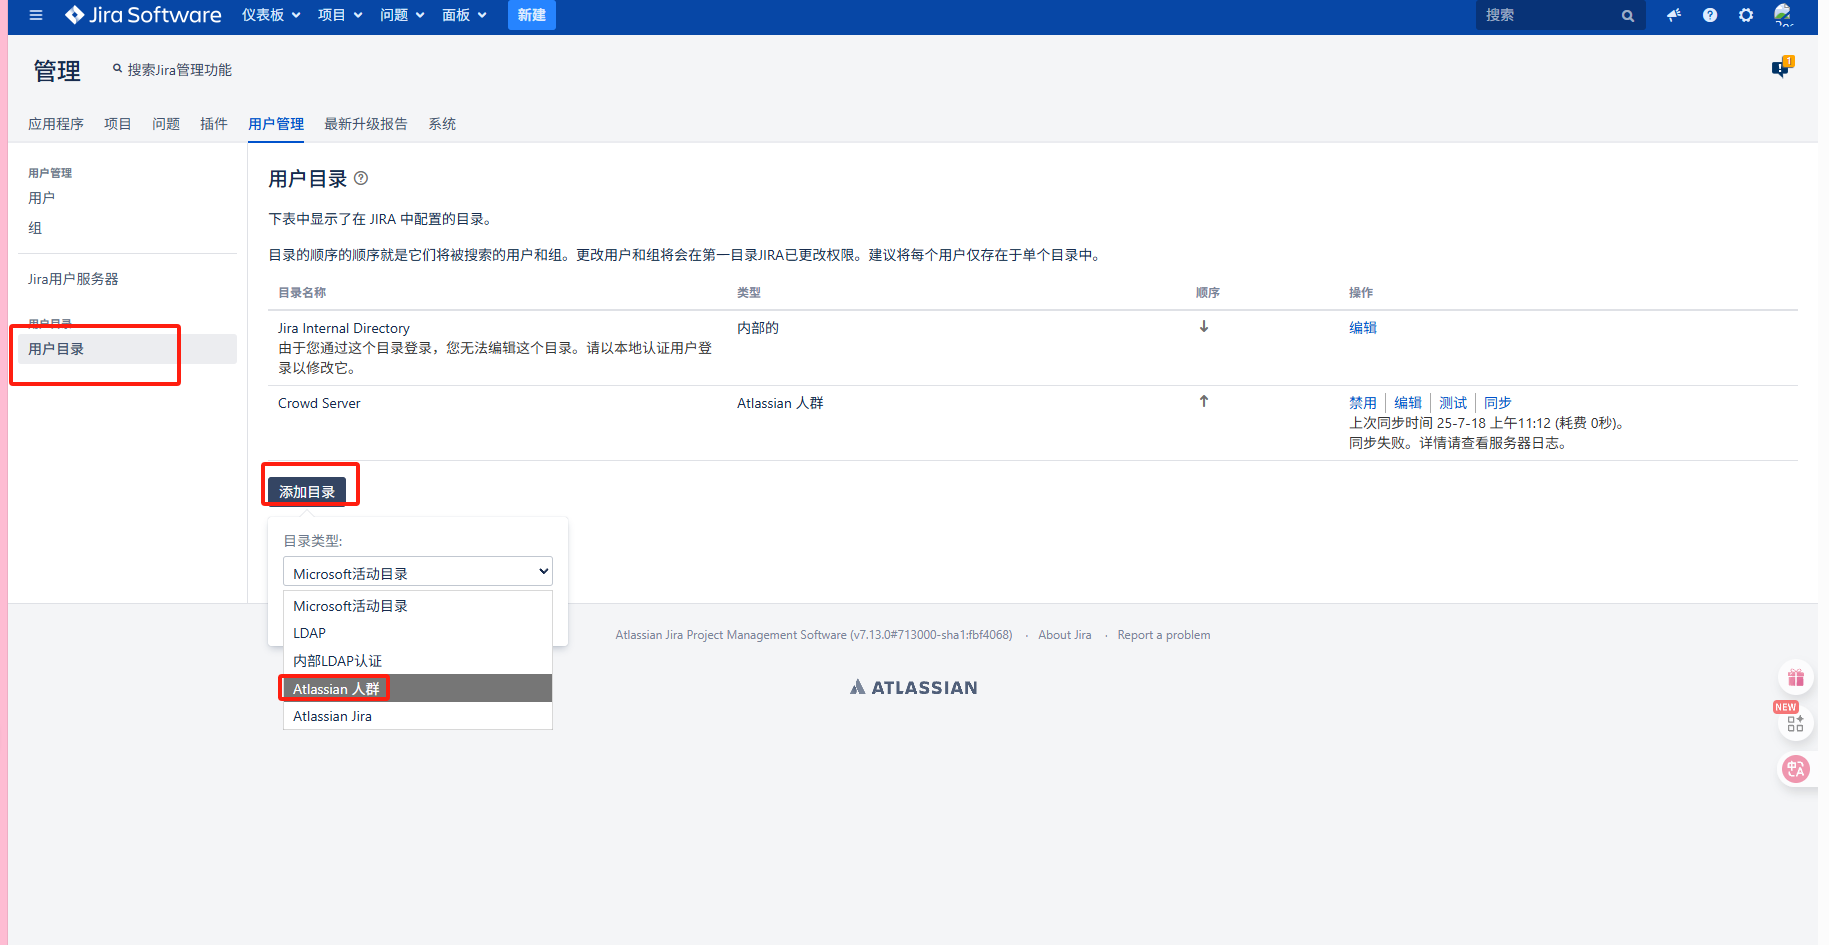Open the About Jira footer link
1829x945 pixels.
[1065, 635]
